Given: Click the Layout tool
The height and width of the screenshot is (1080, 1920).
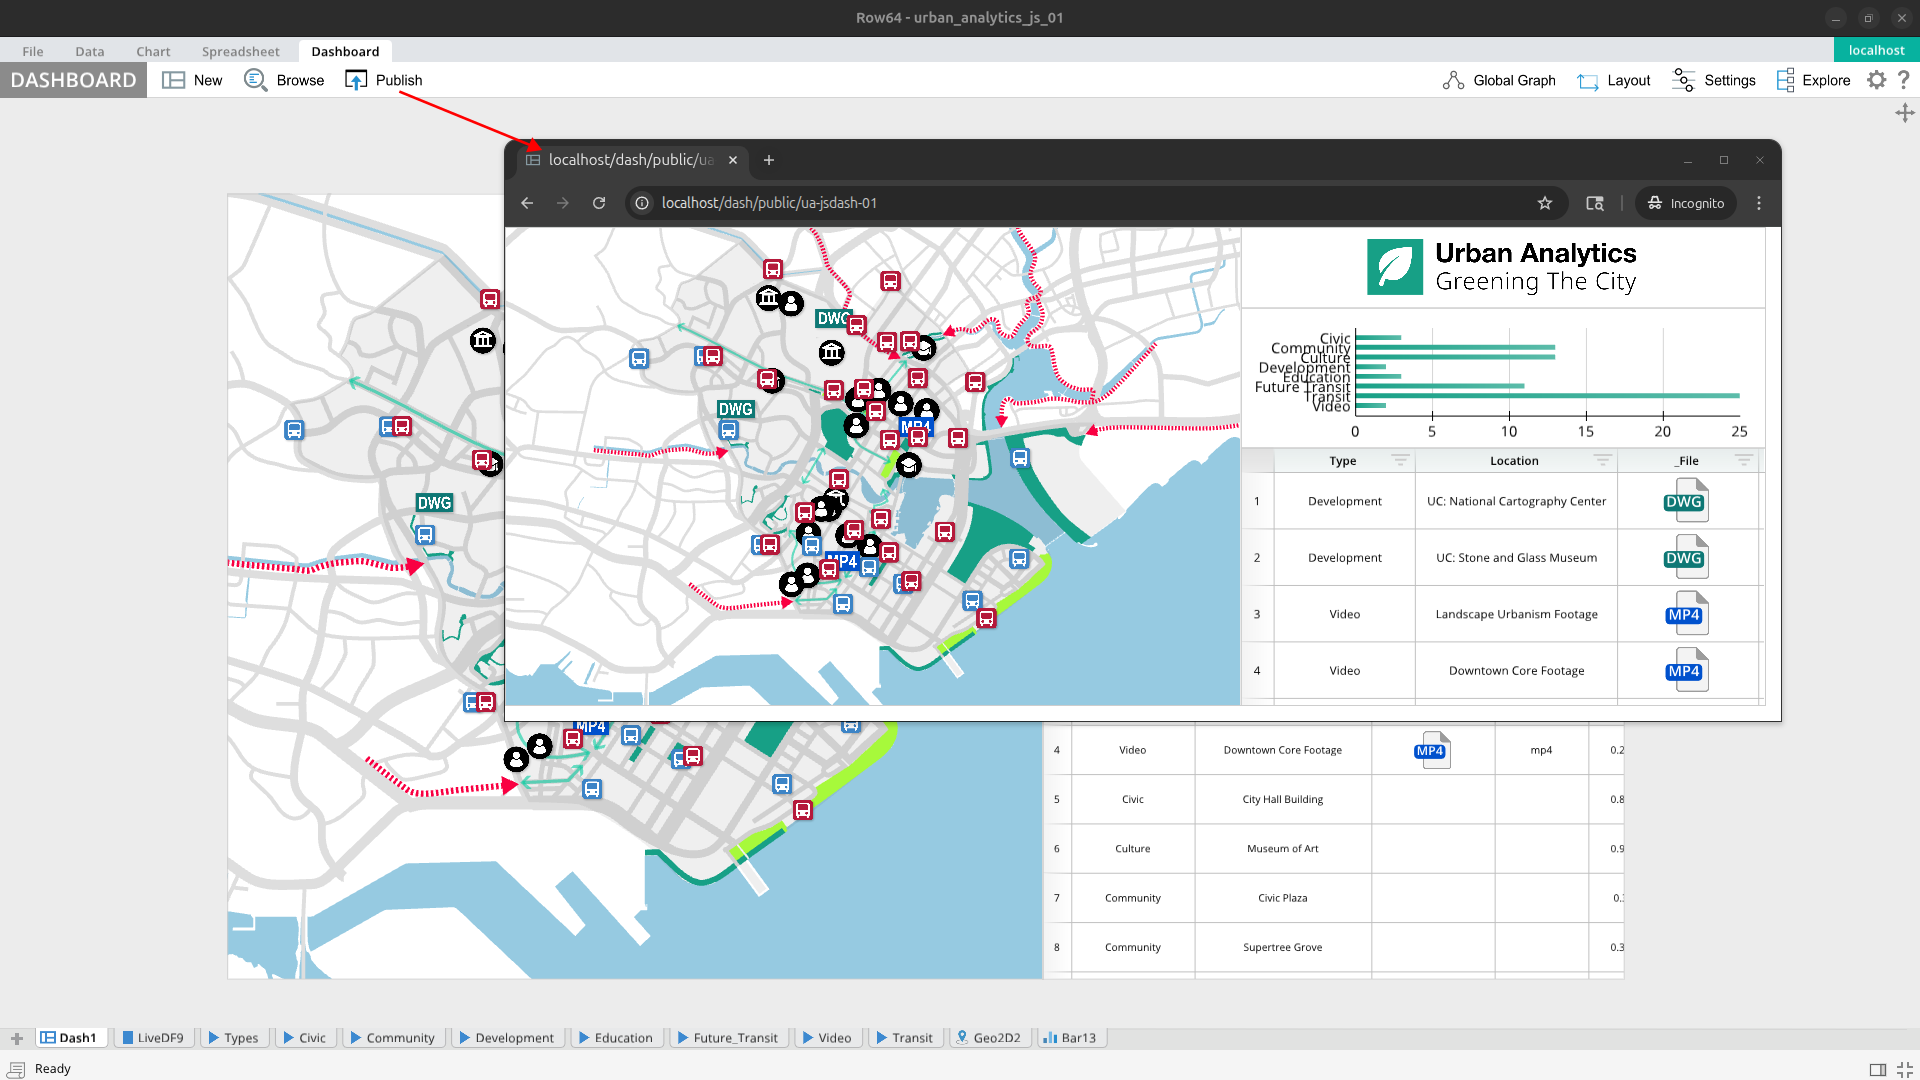Looking at the screenshot, I should [x=1613, y=80].
